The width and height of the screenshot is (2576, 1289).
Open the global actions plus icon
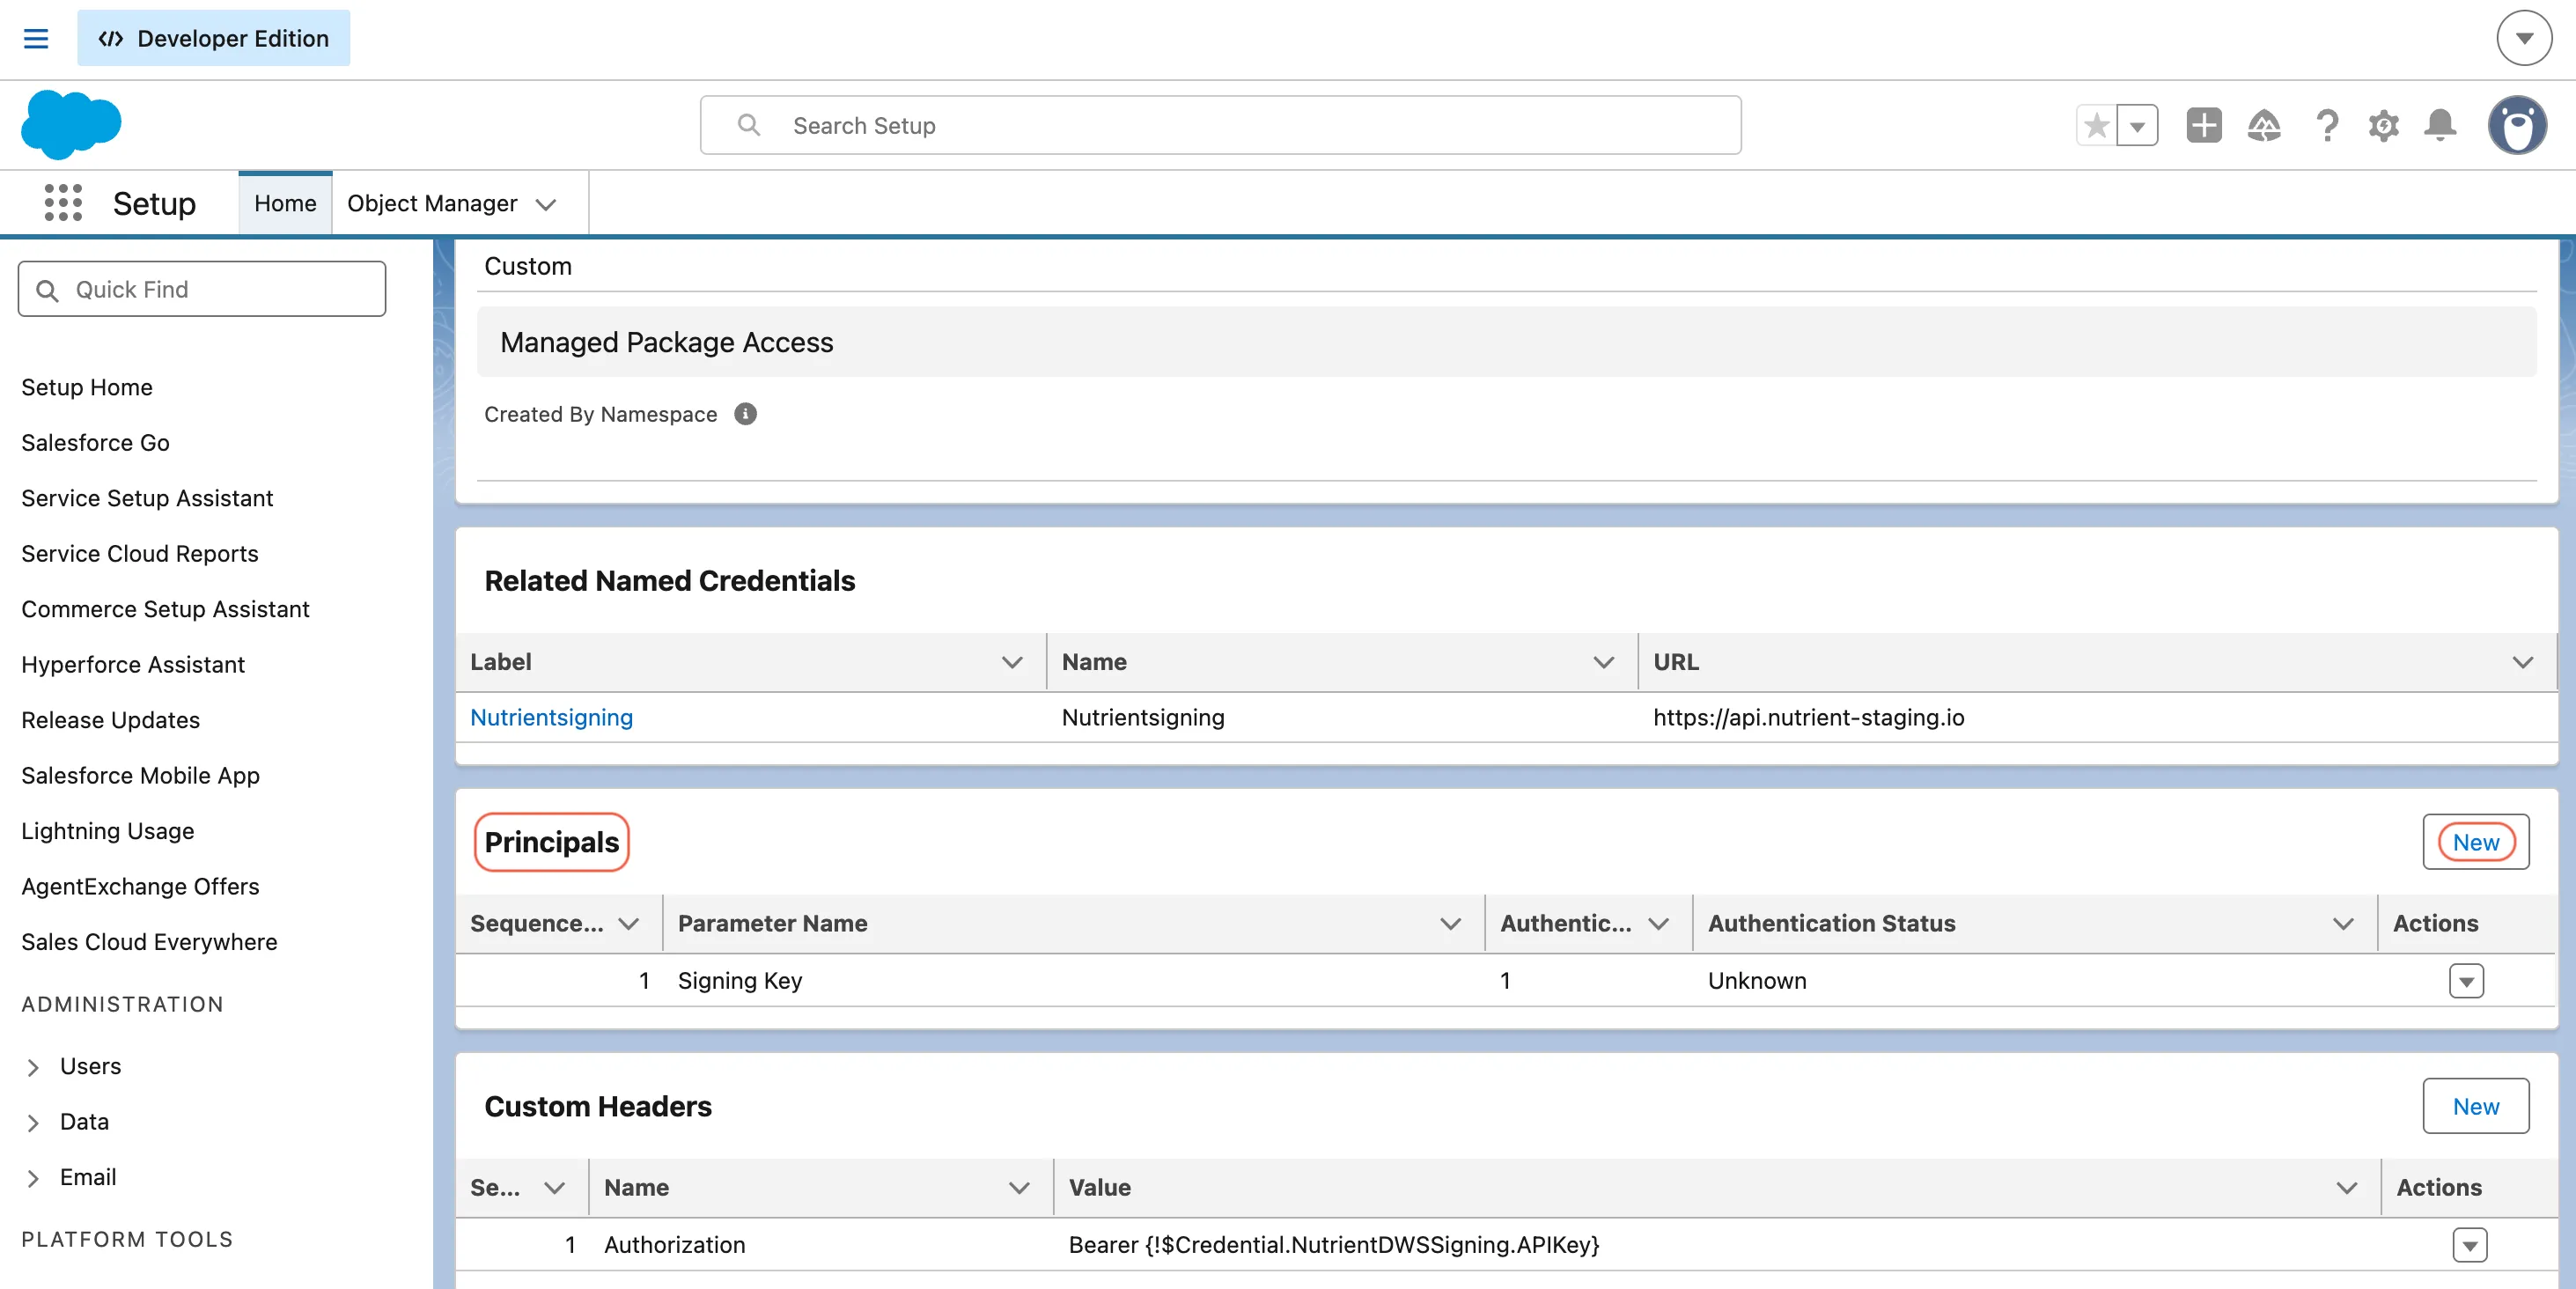[2204, 126]
